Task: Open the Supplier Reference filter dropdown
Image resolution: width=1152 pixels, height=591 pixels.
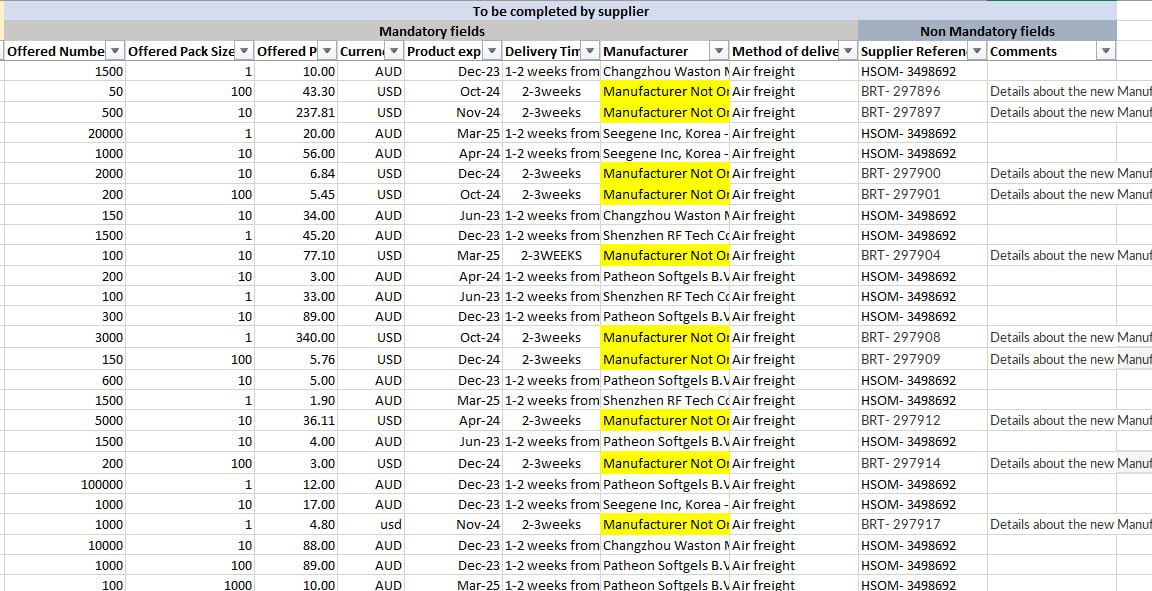Action: point(977,51)
